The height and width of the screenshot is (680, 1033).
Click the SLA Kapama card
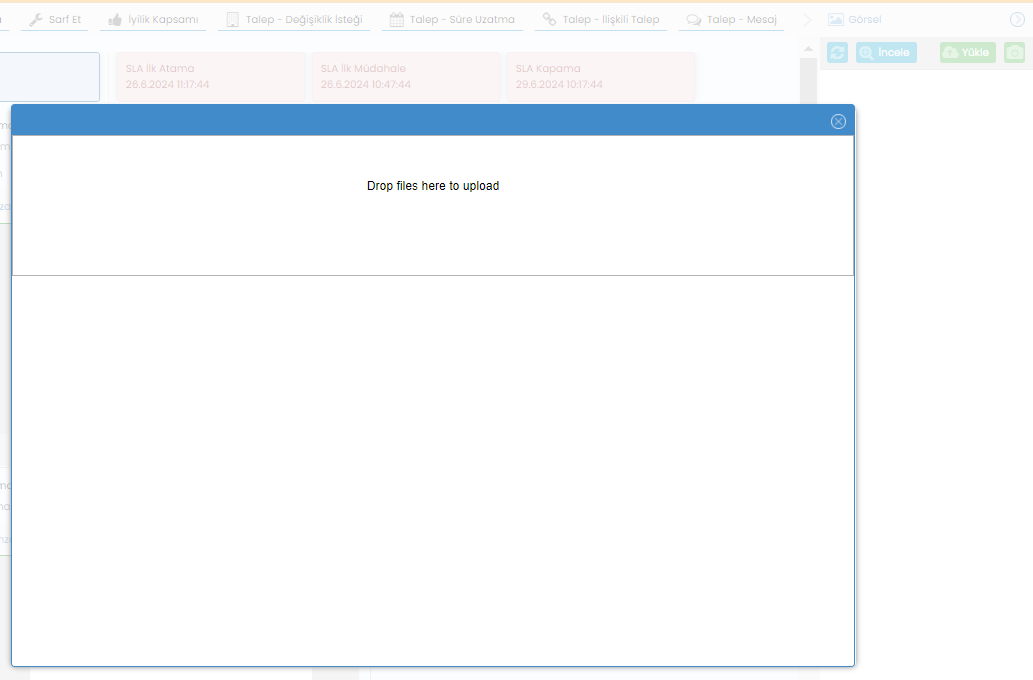[x=601, y=76]
